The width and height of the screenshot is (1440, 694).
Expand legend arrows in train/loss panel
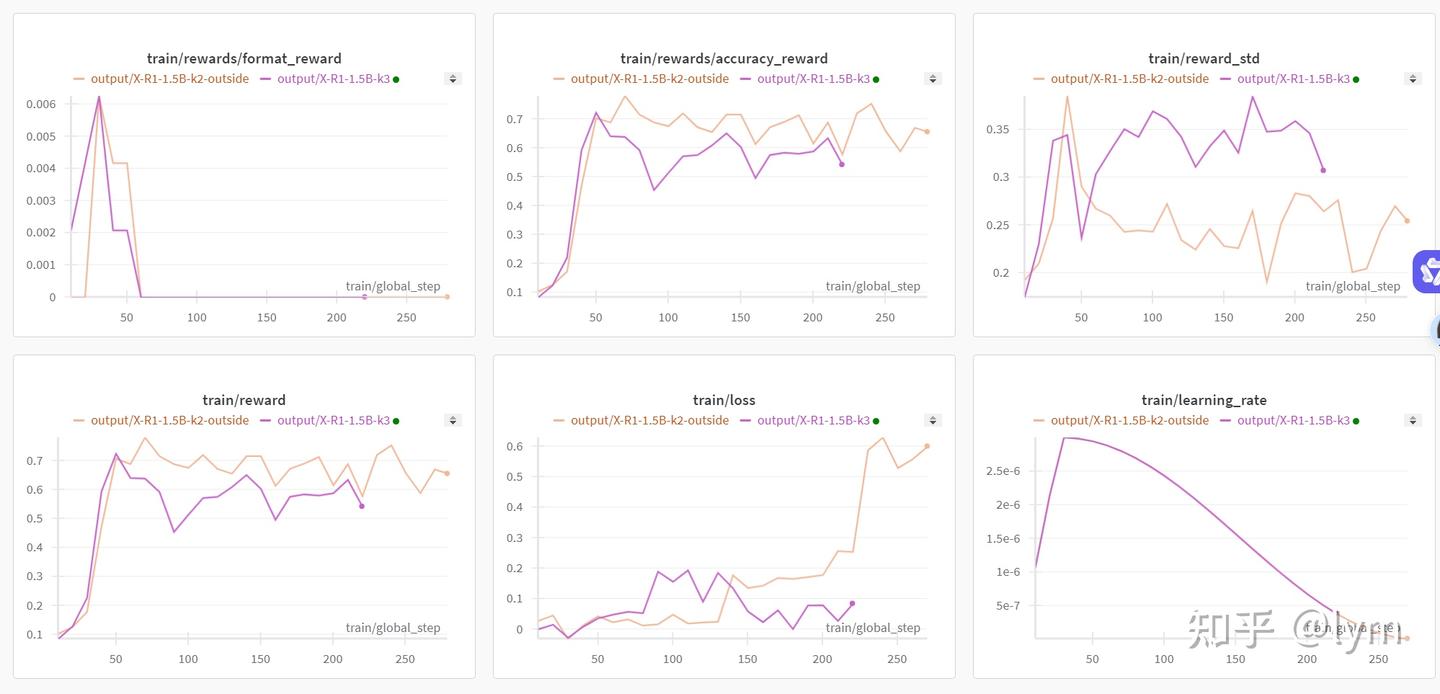click(933, 421)
